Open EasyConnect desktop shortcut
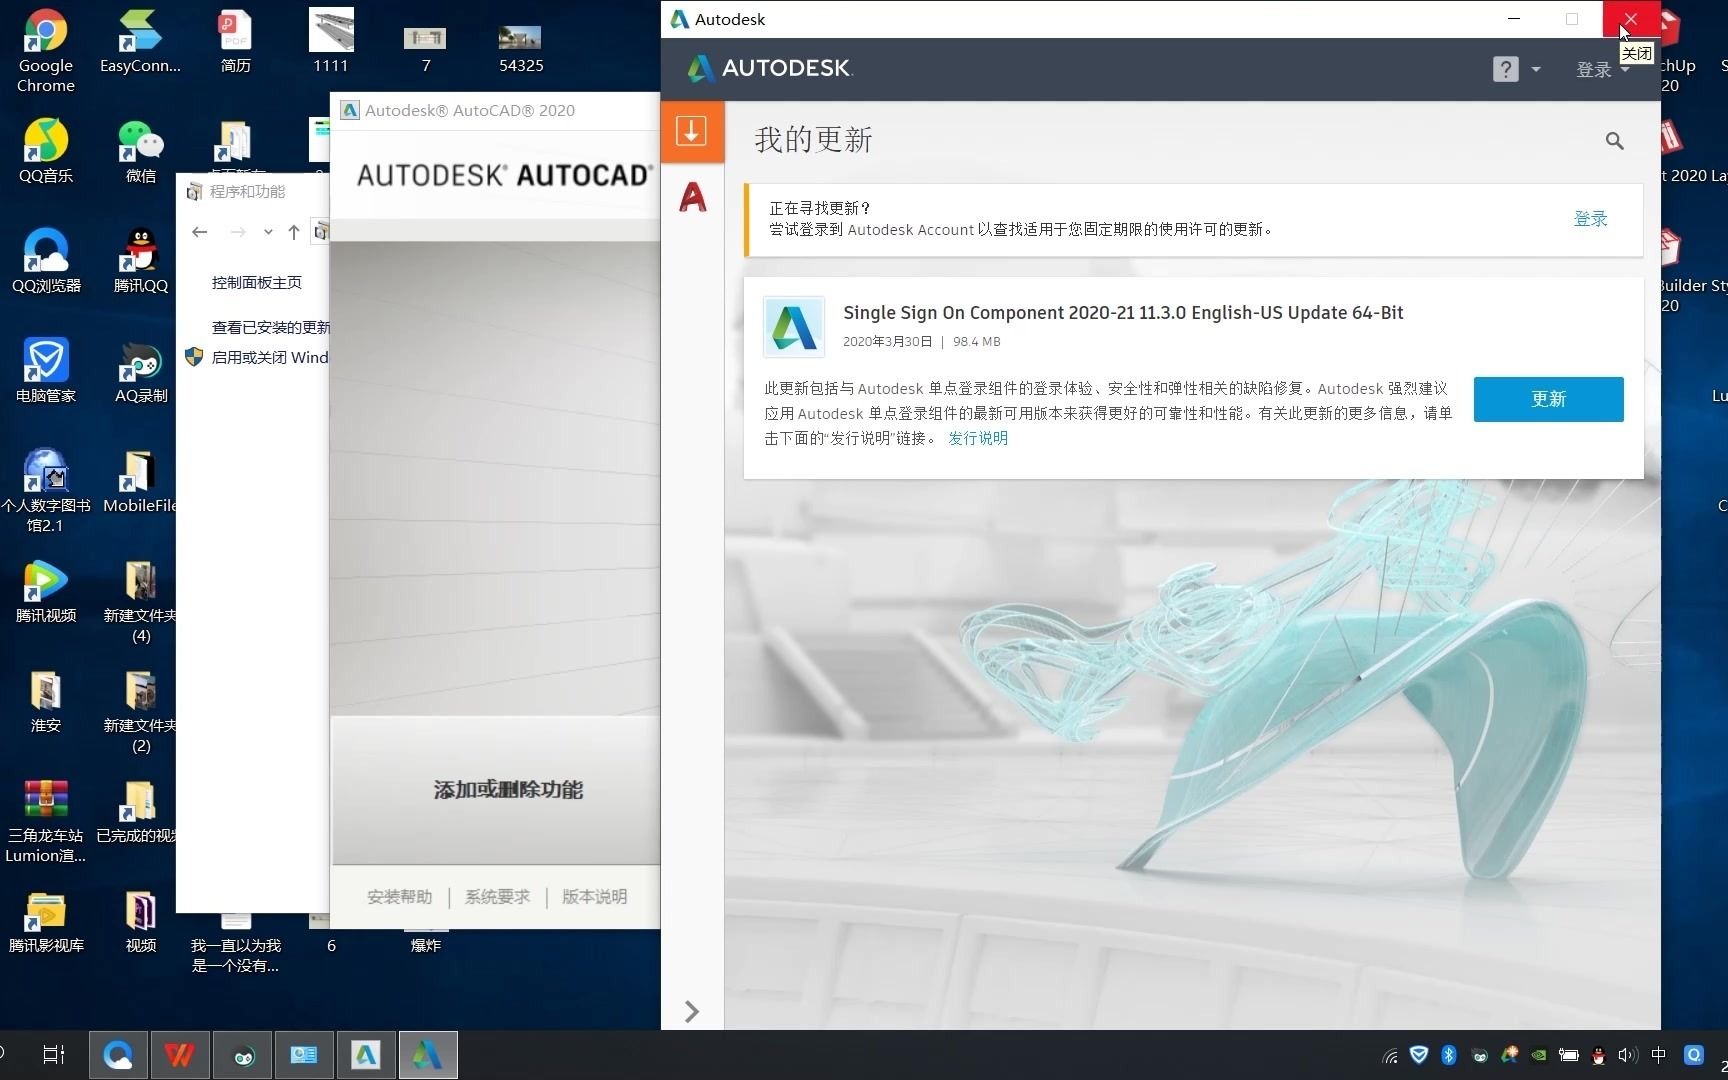The image size is (1728, 1080). 140,42
